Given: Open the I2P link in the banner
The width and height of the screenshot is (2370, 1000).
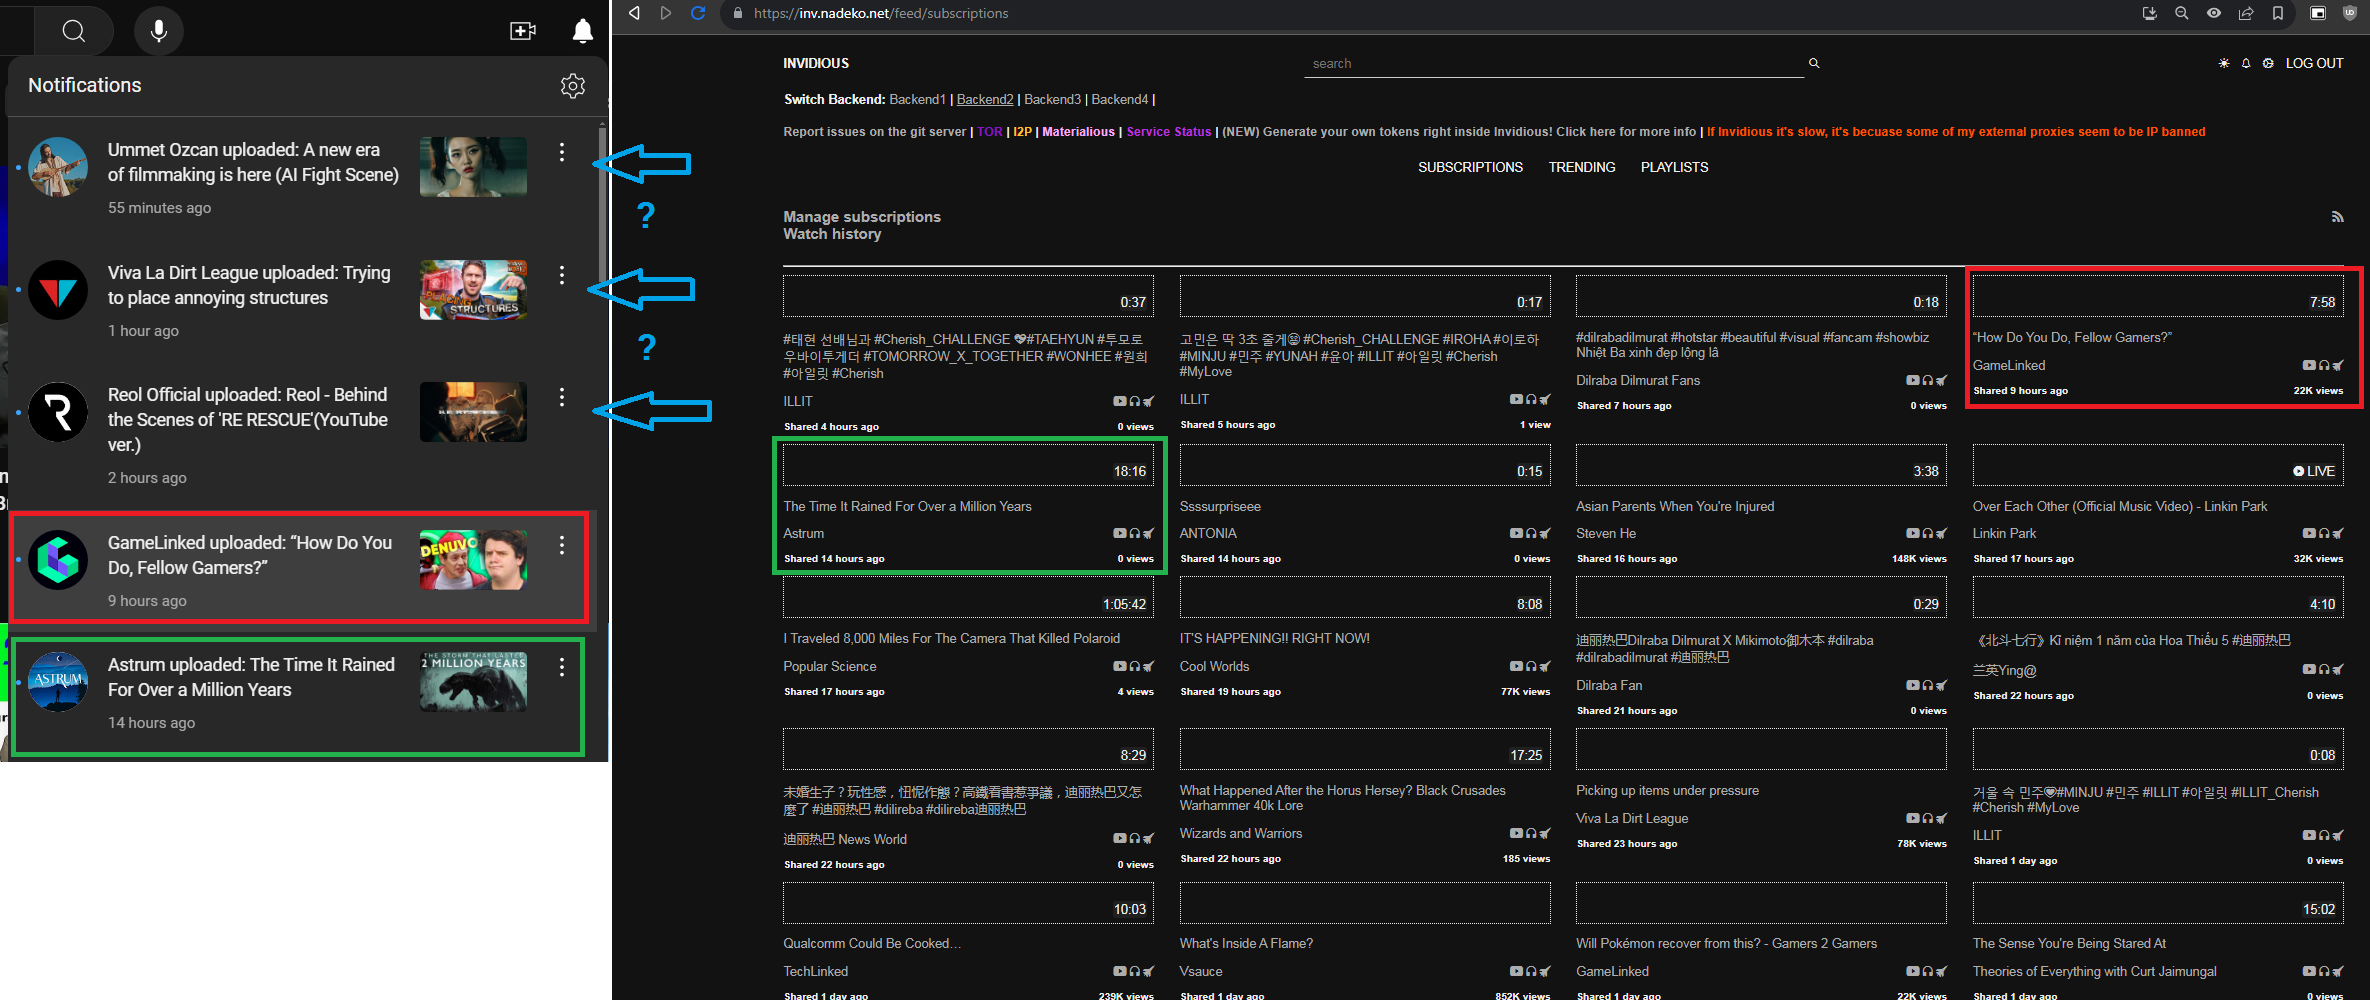Looking at the screenshot, I should click(1022, 132).
